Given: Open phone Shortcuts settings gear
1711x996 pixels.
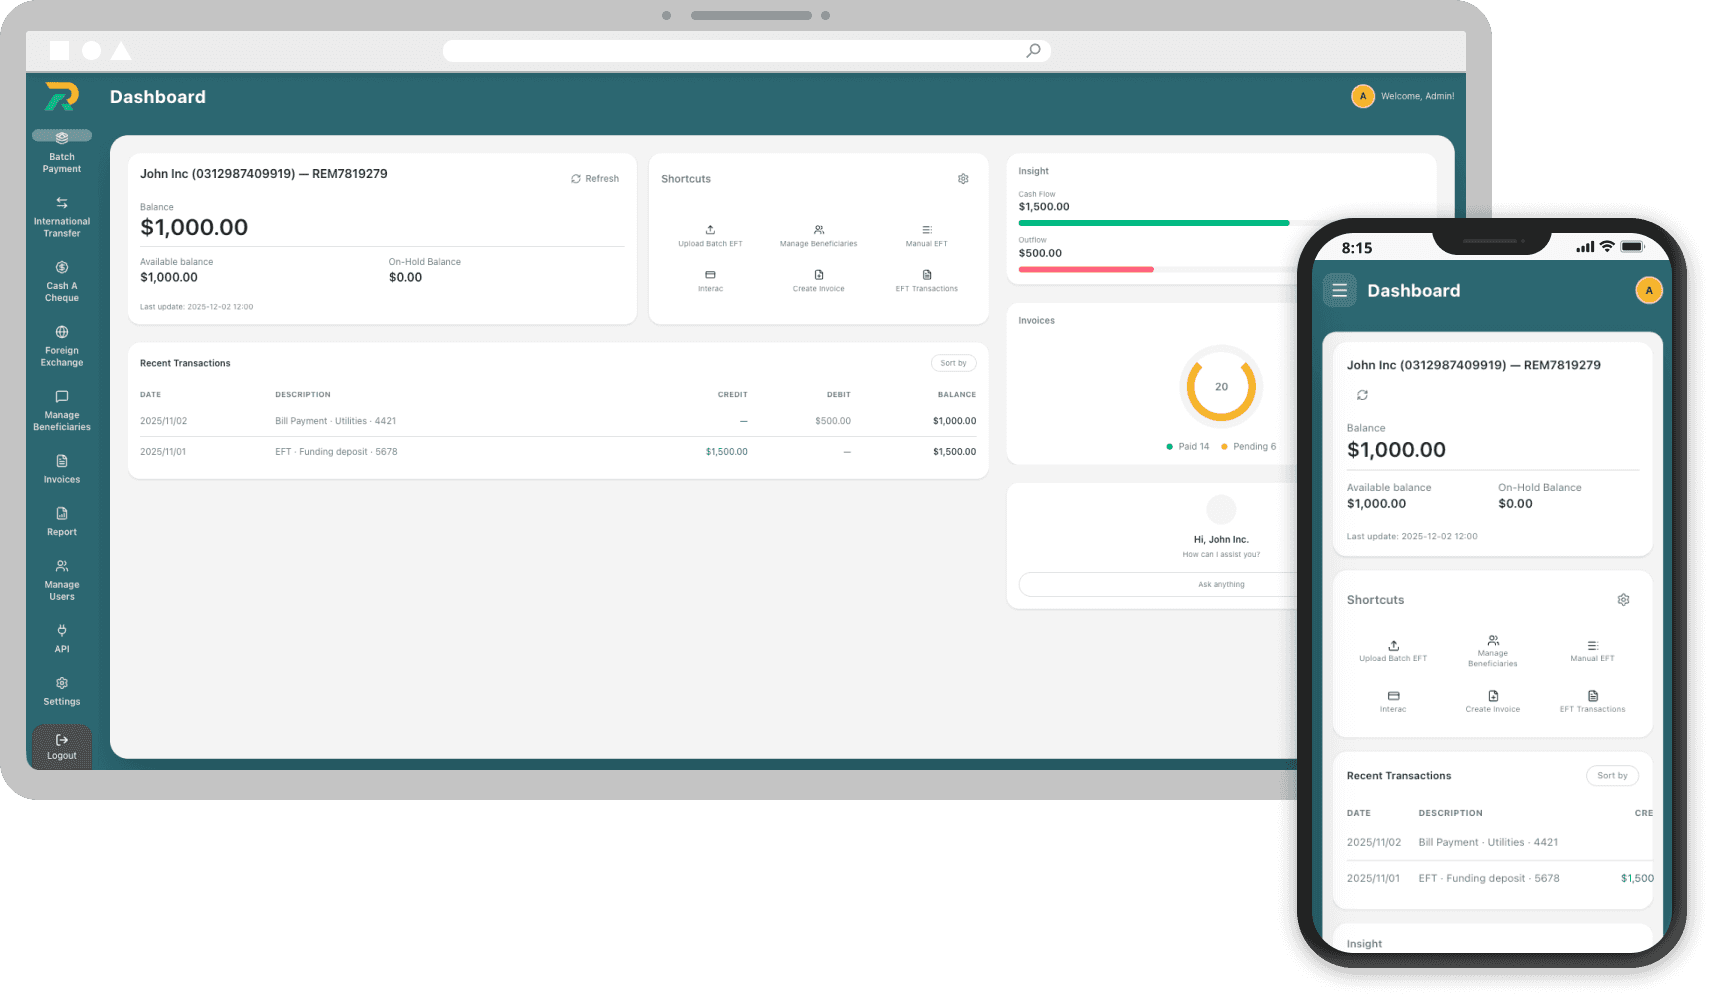Looking at the screenshot, I should 1623,600.
